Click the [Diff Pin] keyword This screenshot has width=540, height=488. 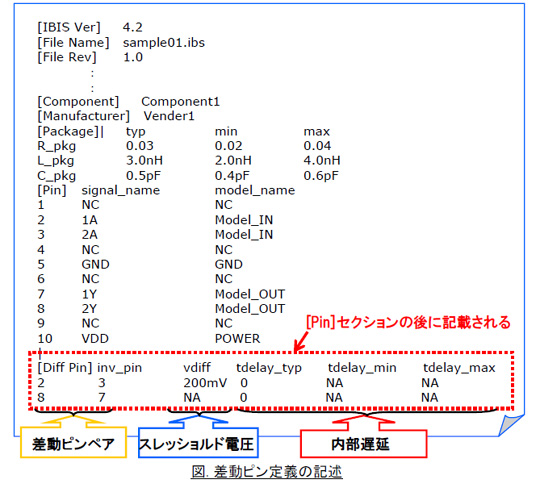point(65,368)
